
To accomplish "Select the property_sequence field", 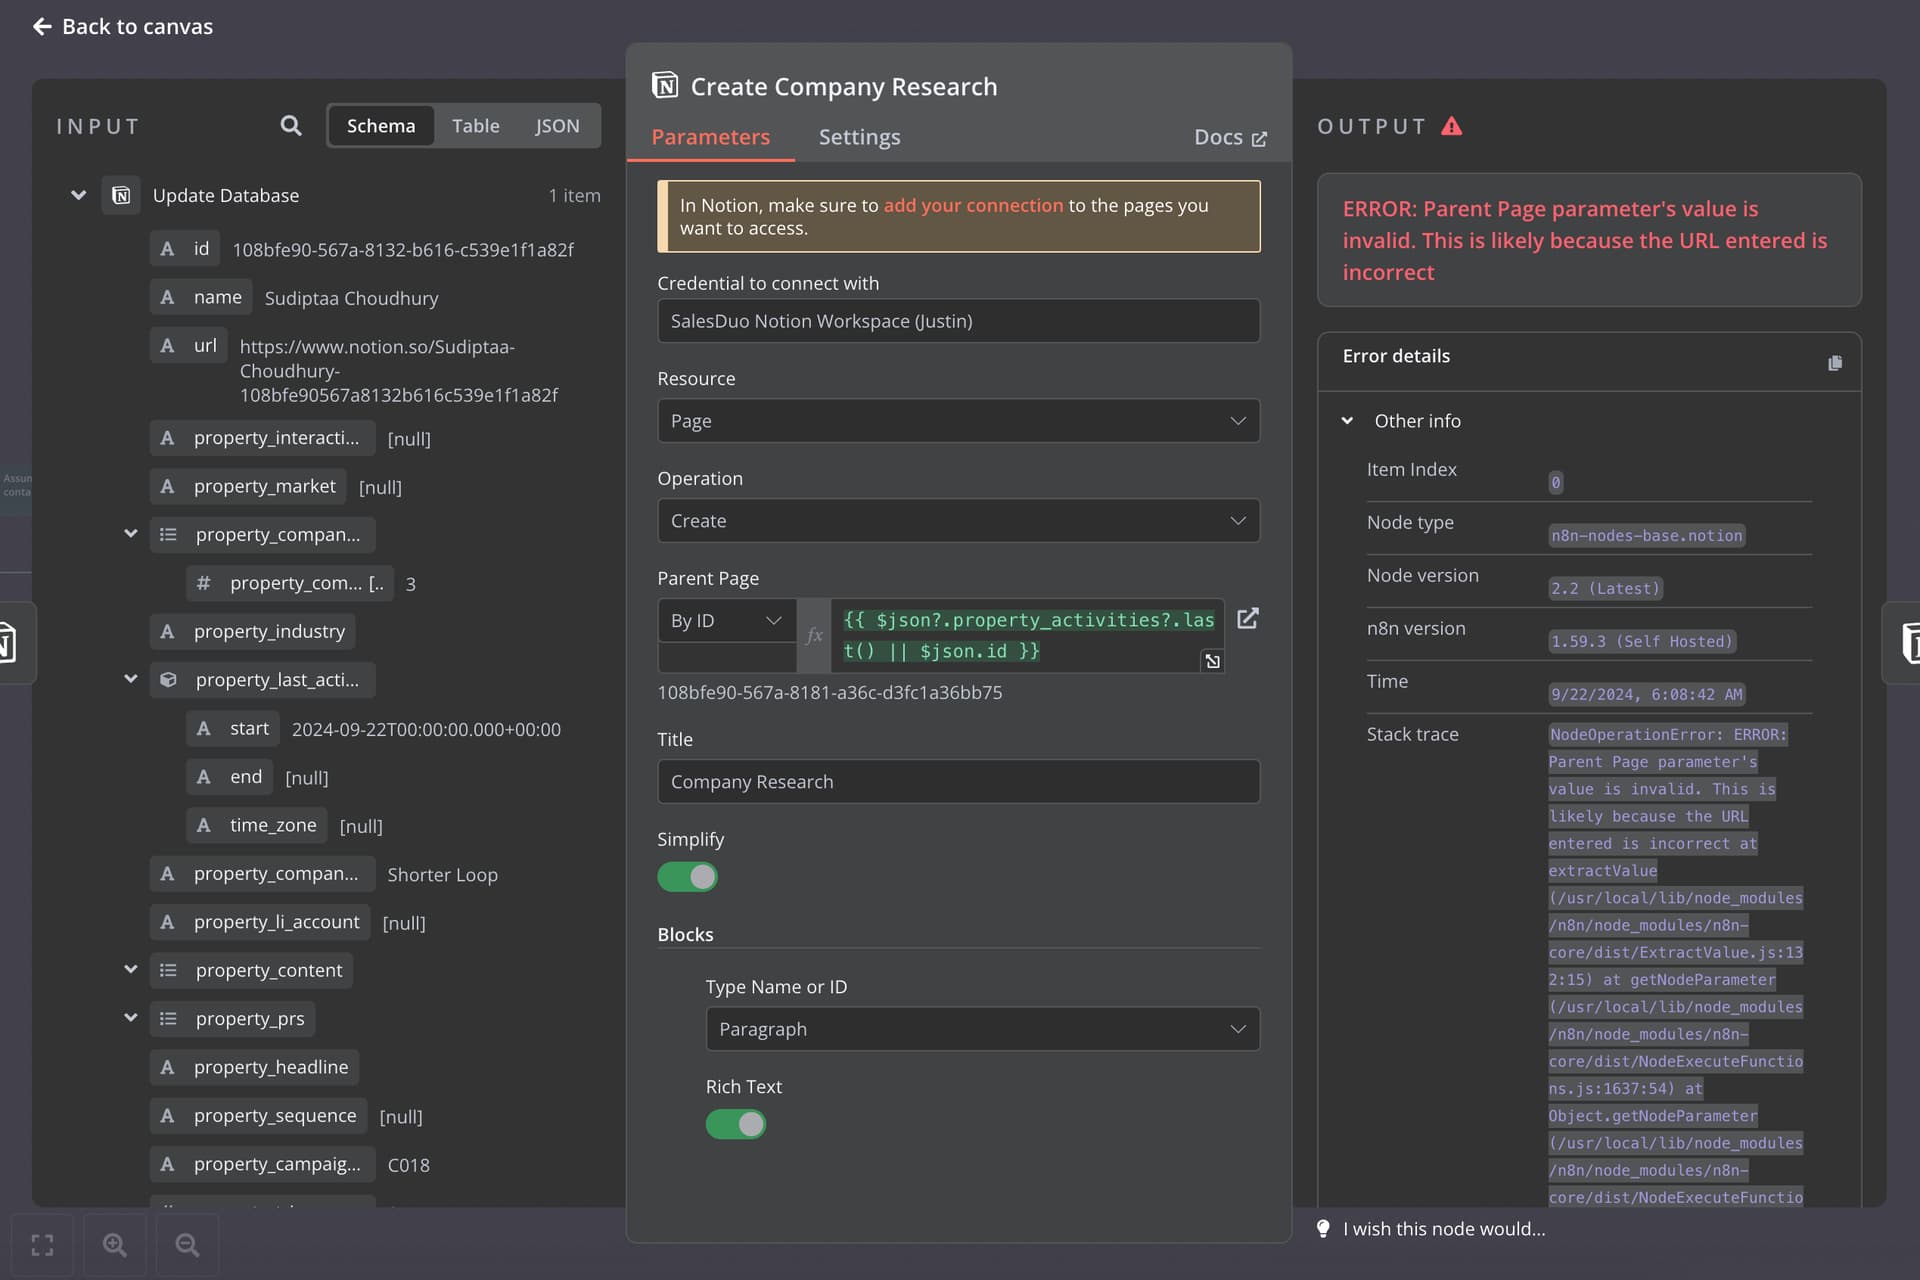I will 258,1116.
